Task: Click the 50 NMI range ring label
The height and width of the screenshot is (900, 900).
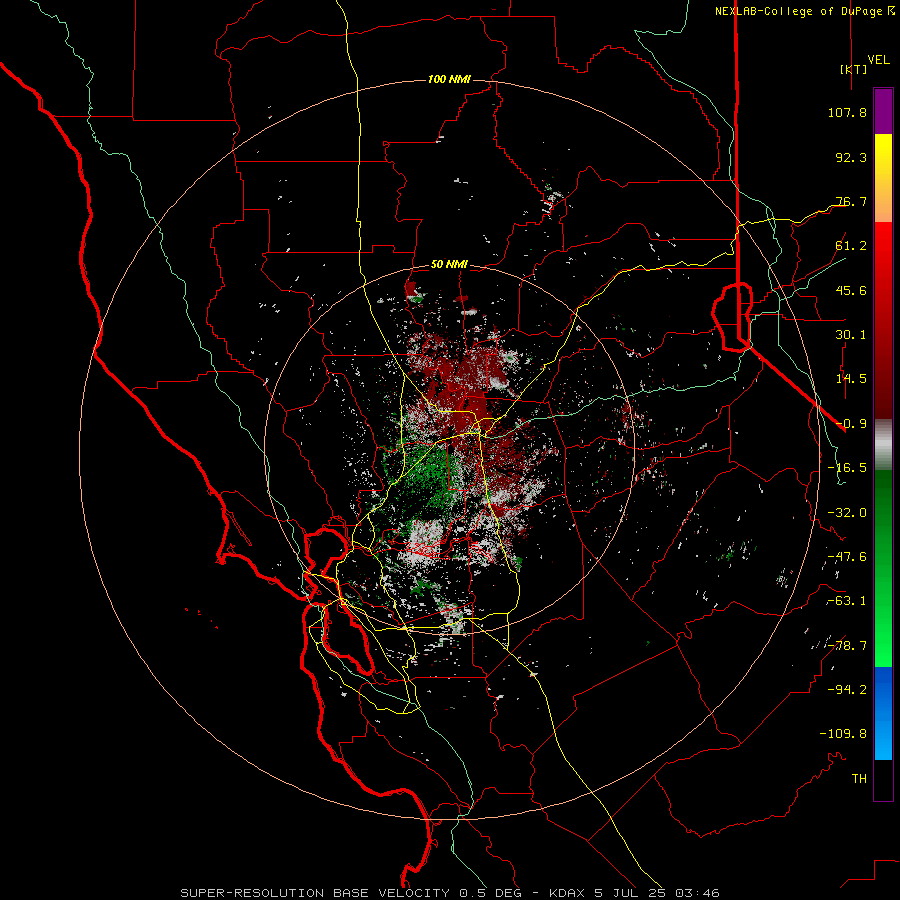Action: pos(449,265)
